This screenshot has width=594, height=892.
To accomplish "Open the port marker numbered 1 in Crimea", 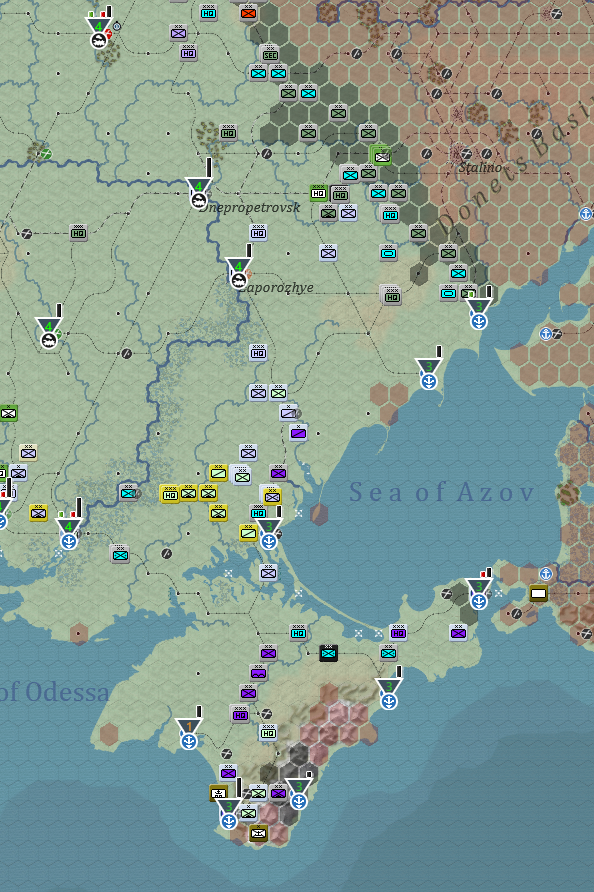I will tap(189, 734).
